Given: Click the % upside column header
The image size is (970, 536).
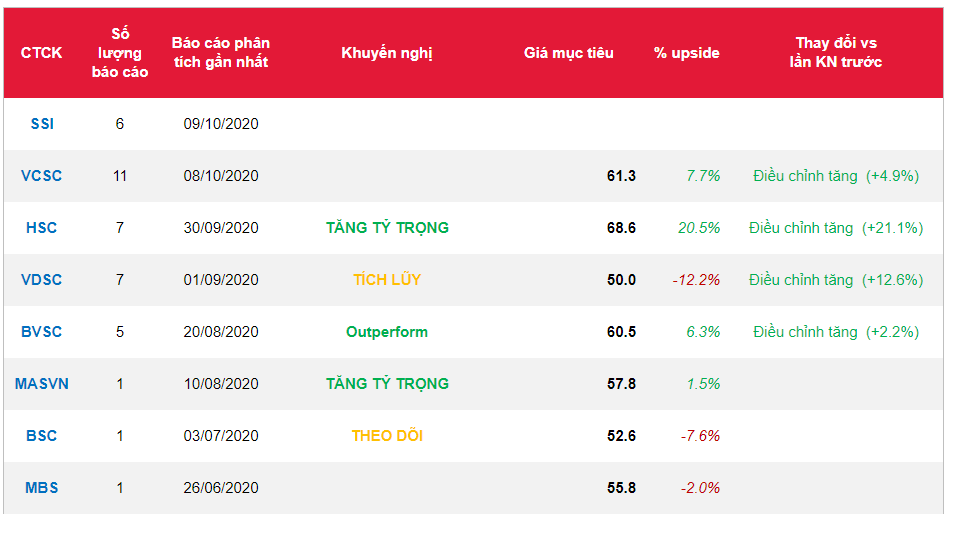Looking at the screenshot, I should pos(687,53).
